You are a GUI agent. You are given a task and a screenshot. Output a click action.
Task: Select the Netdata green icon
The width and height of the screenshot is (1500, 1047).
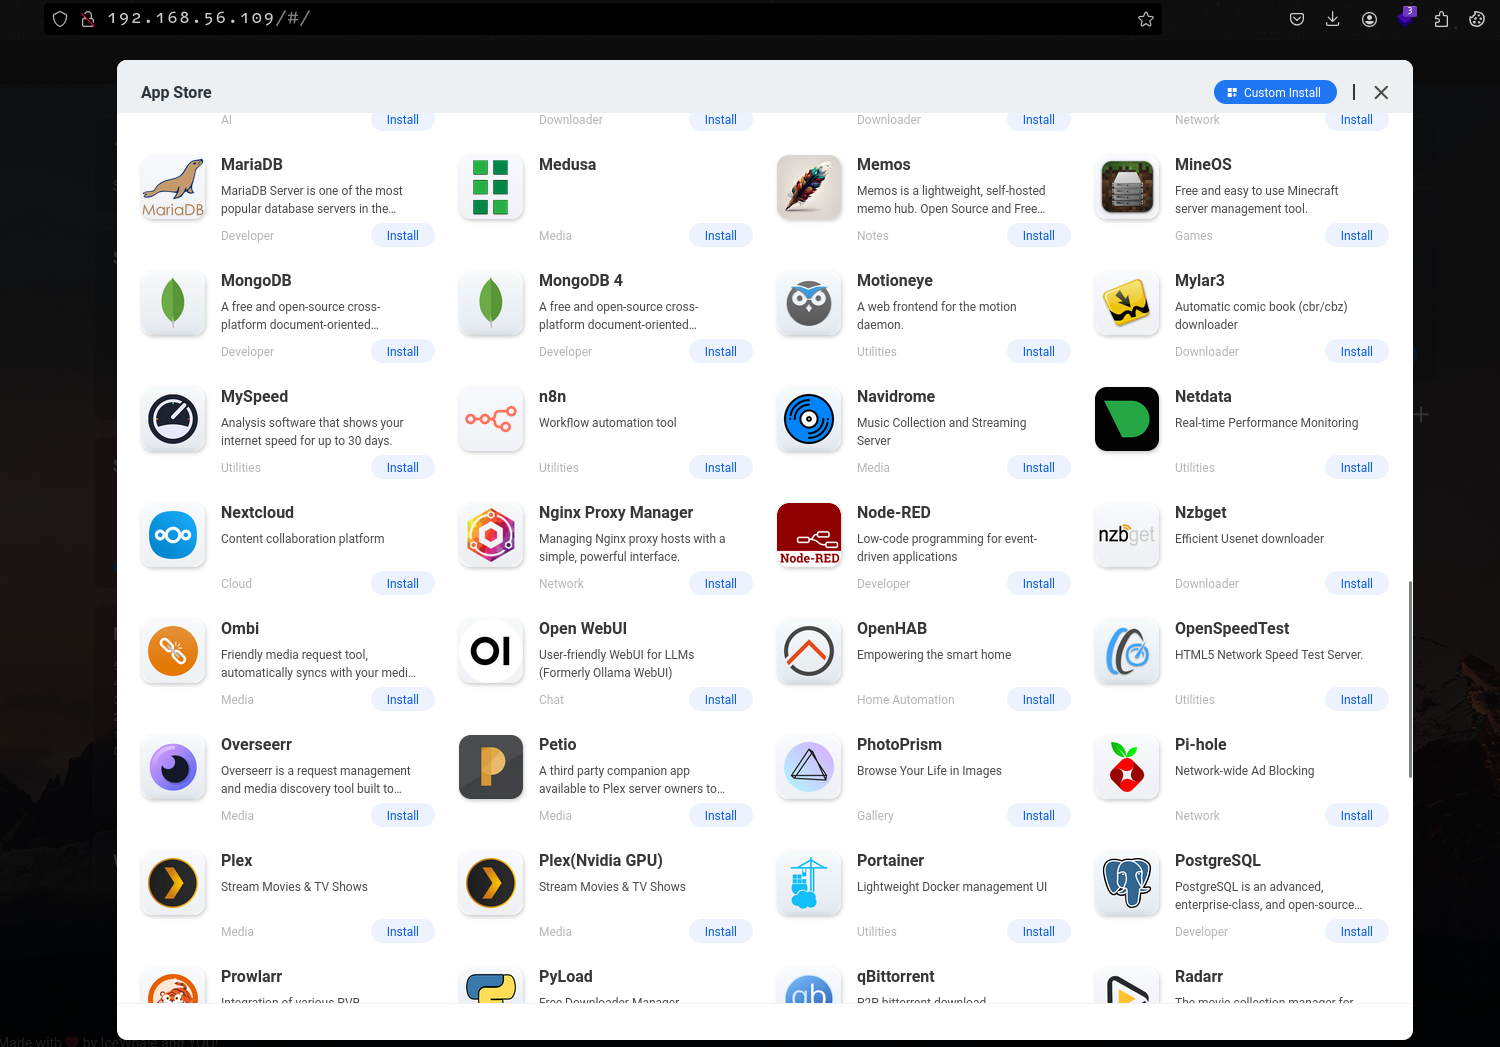1127,419
